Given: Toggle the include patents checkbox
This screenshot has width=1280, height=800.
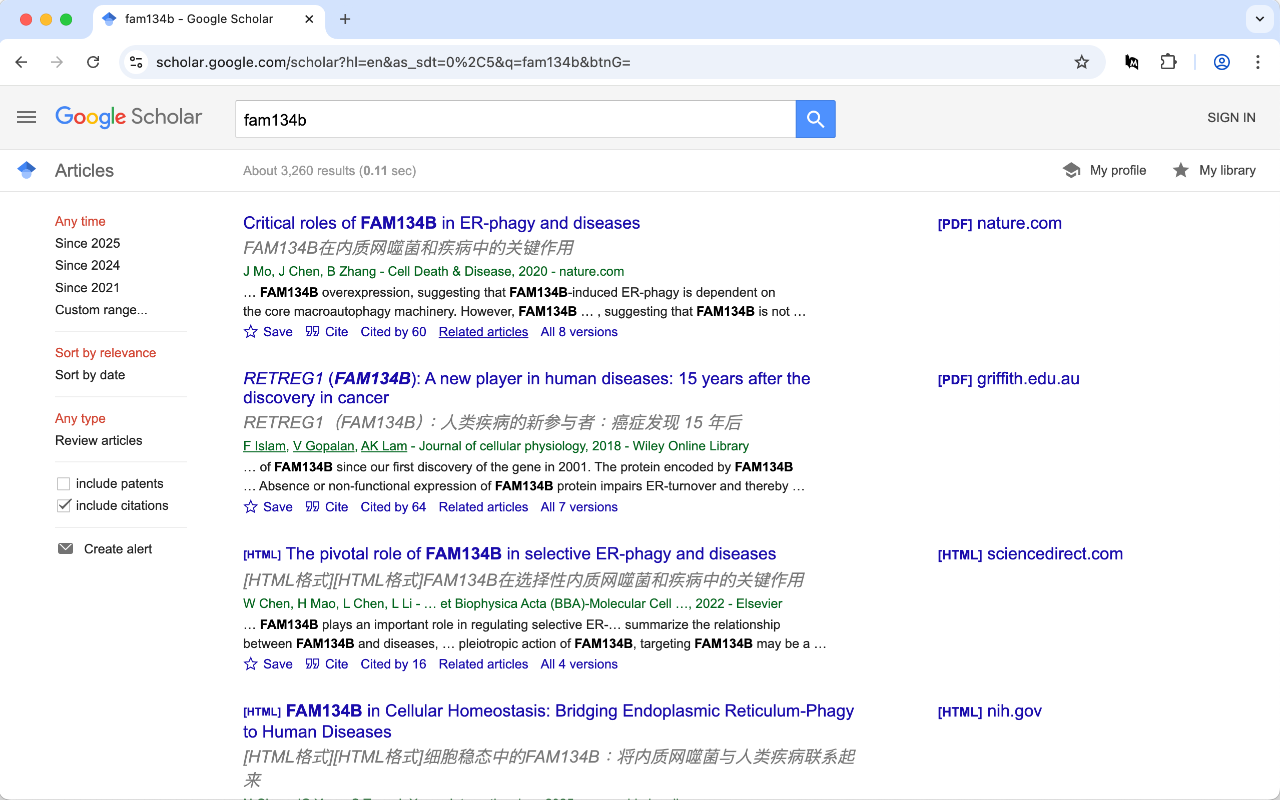Looking at the screenshot, I should tap(64, 484).
